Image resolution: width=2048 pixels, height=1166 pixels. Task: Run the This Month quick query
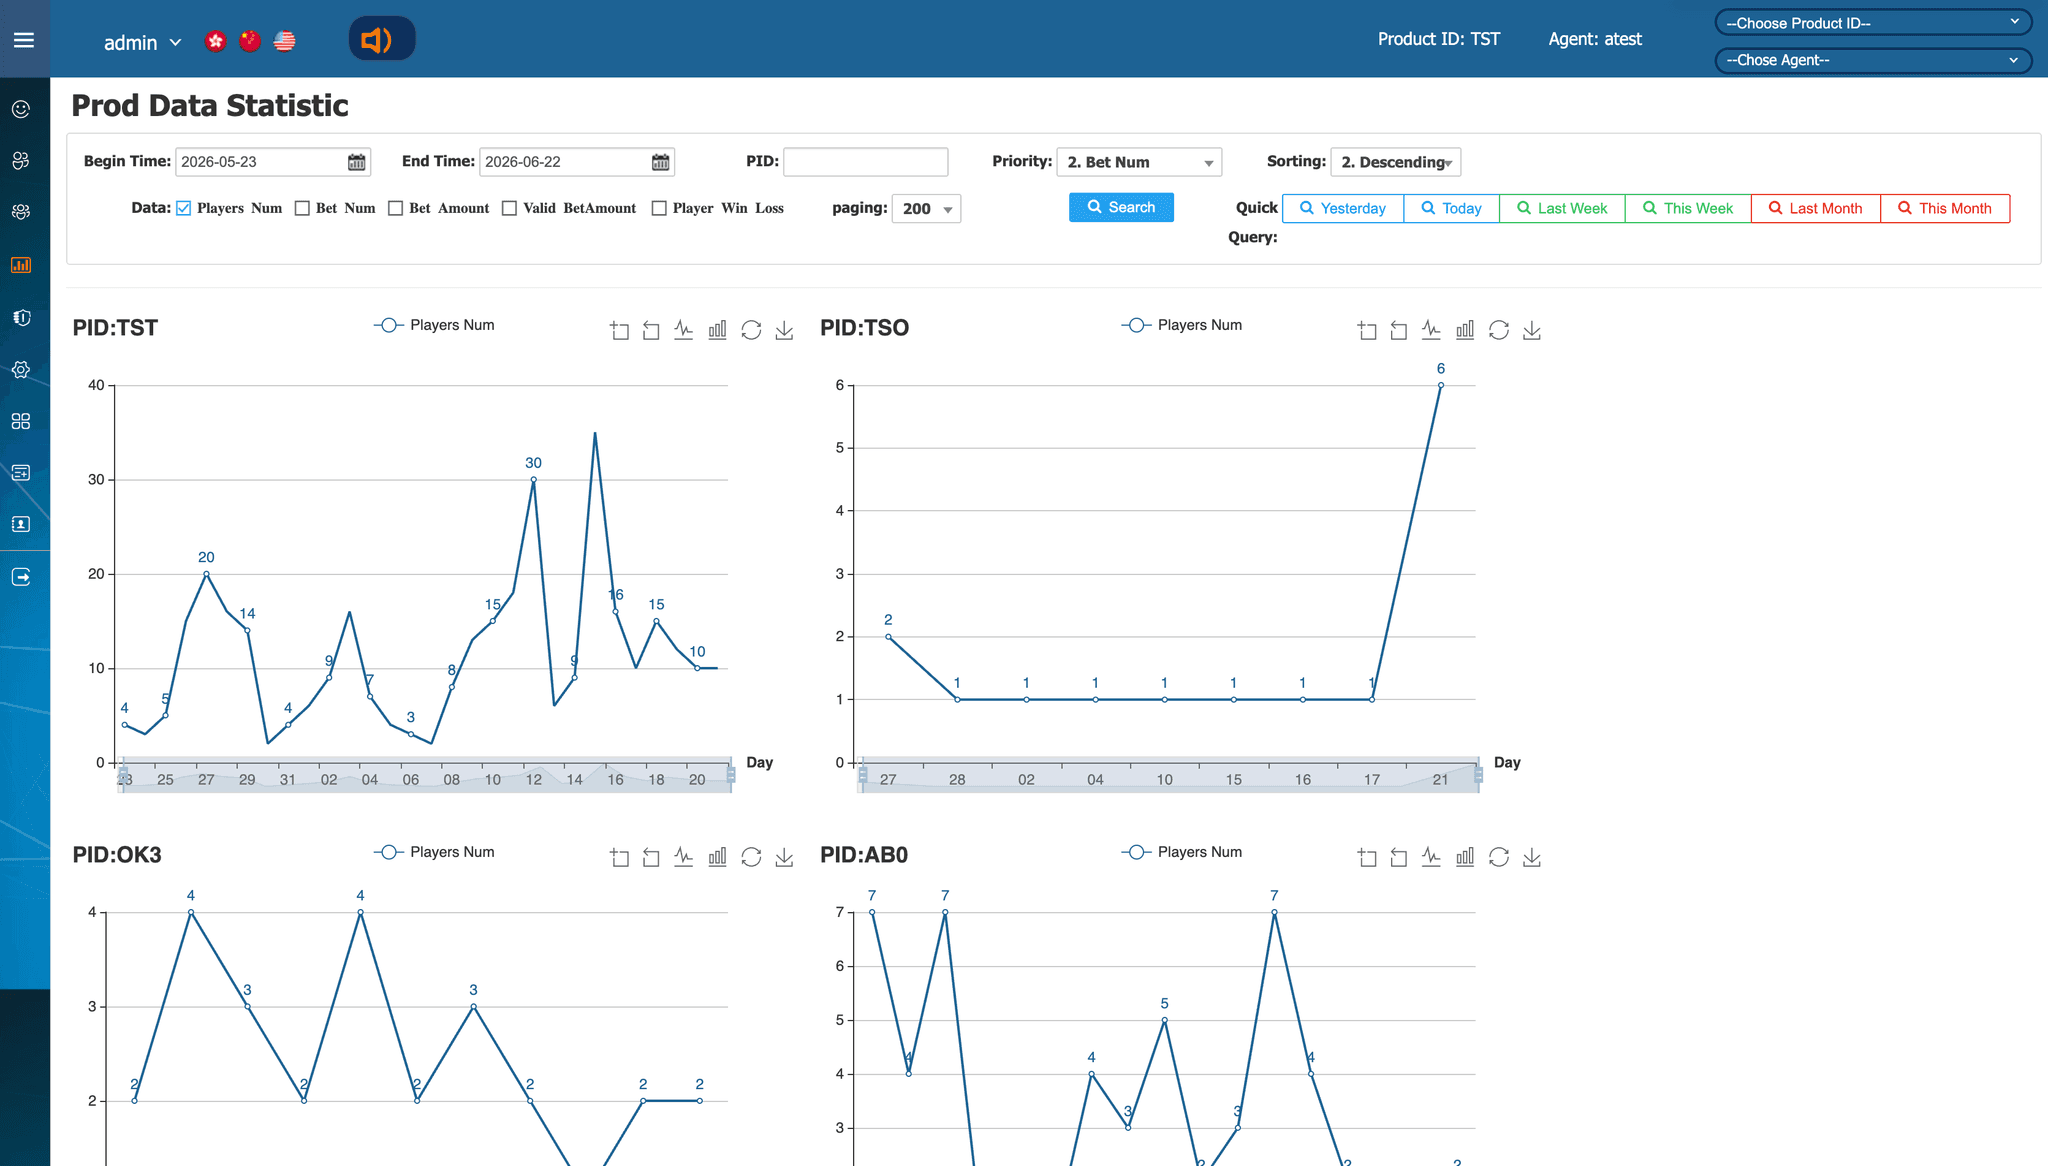coord(1945,208)
